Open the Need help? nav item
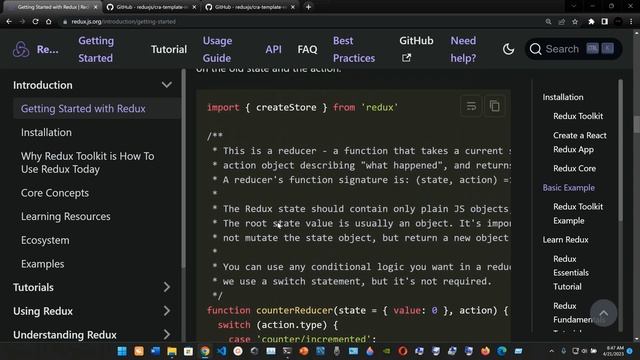 [463, 49]
